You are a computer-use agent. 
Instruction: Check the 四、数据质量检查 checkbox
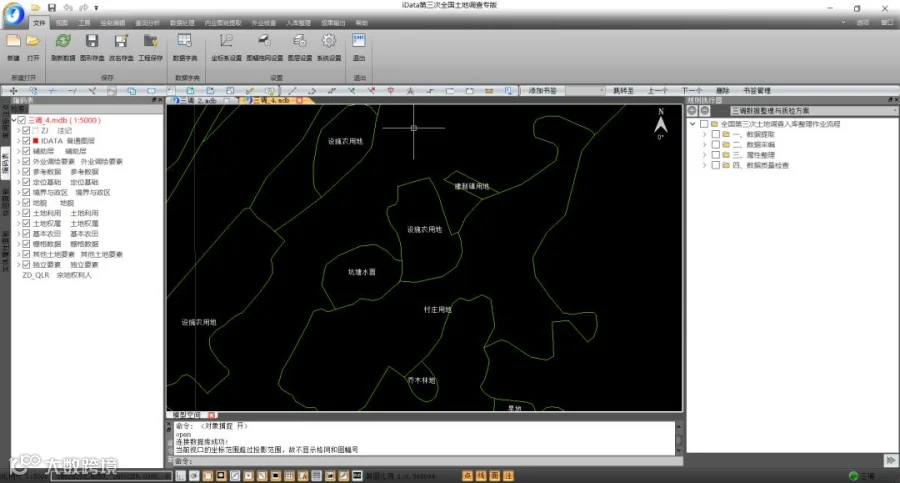(716, 165)
